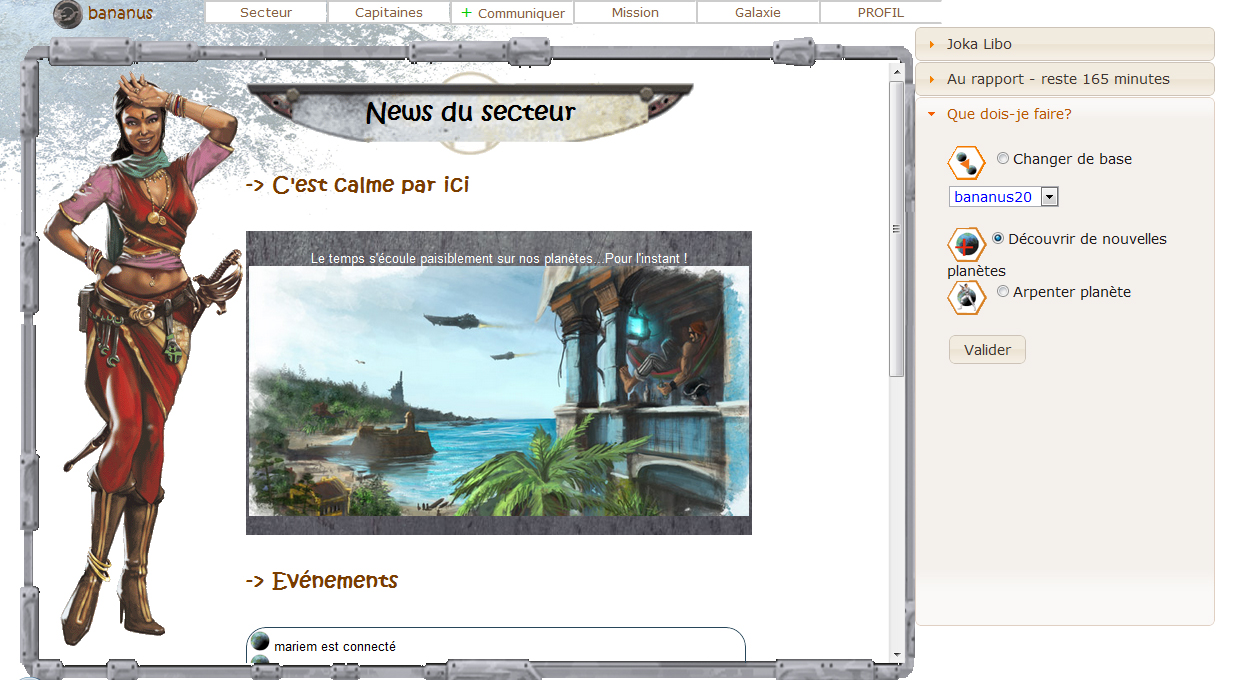Choose the Arpenter planète radio button
The width and height of the screenshot is (1242, 680).
[x=1003, y=292]
